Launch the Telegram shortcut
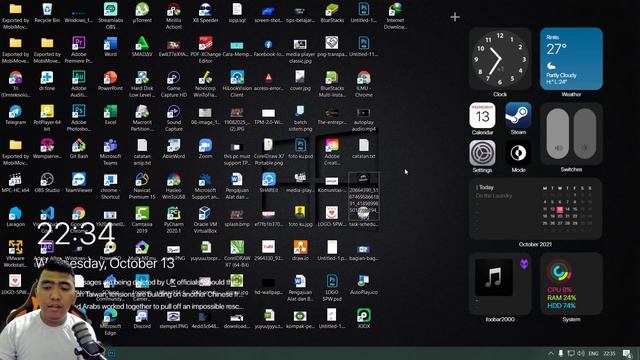This screenshot has height=360, width=640. [x=16, y=114]
